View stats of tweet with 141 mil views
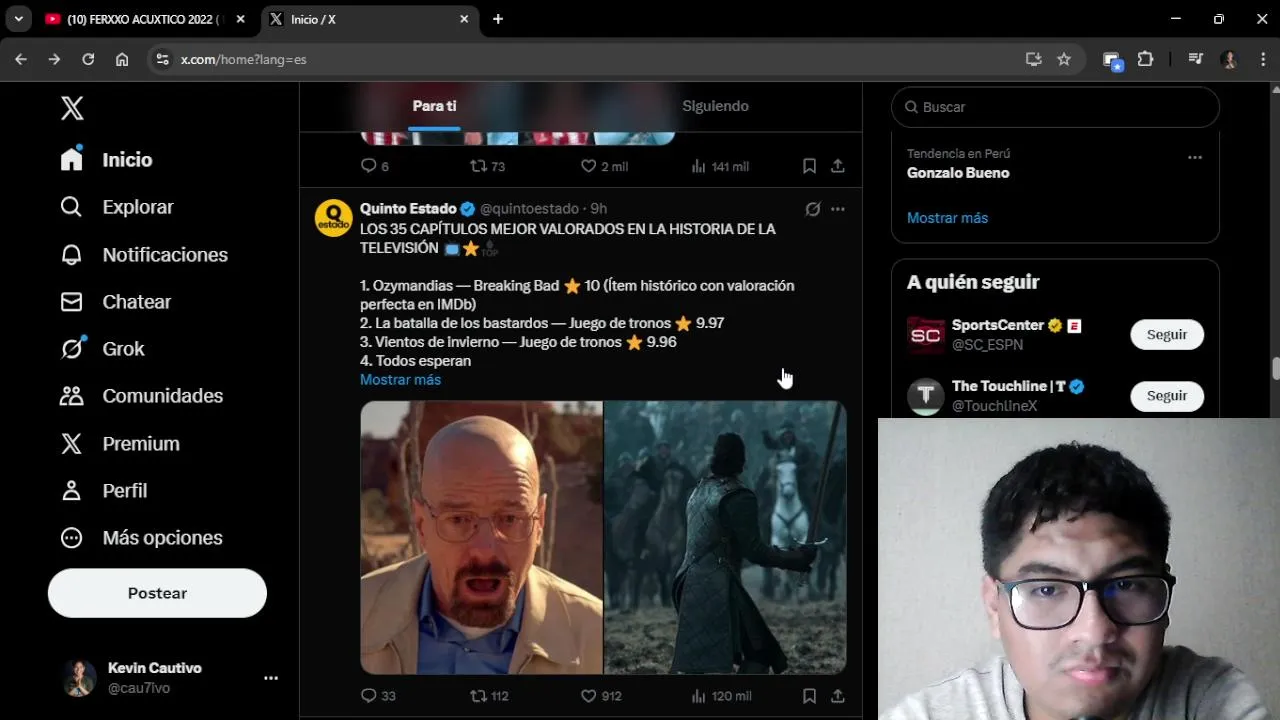1280x720 pixels. coord(720,166)
